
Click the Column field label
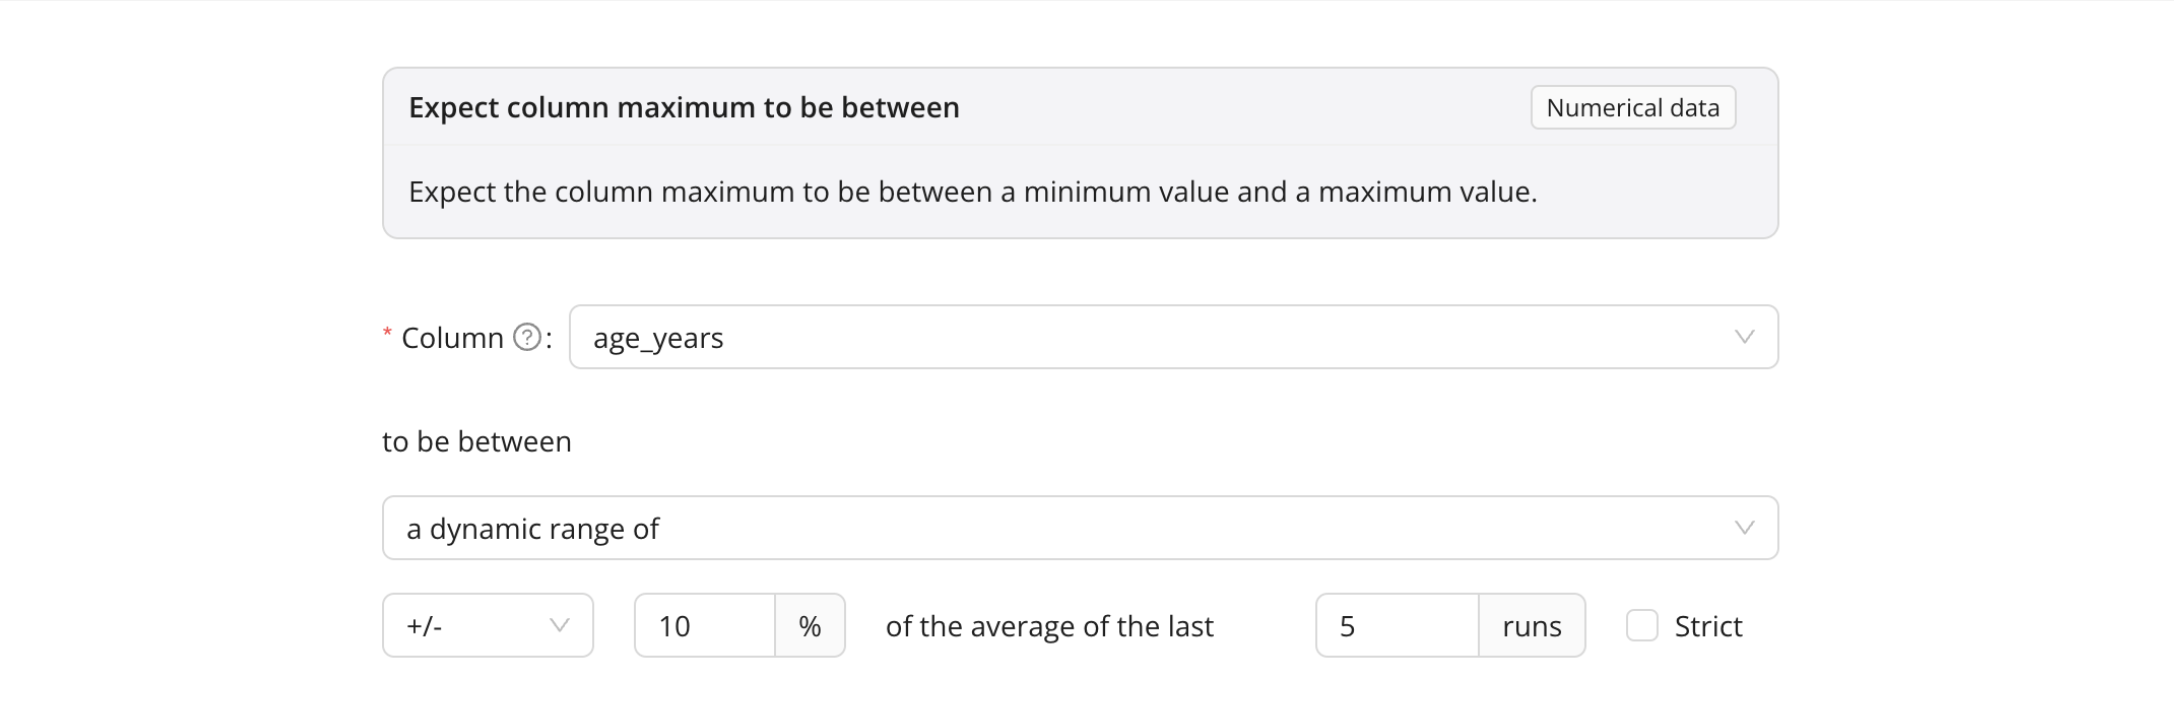(x=452, y=338)
